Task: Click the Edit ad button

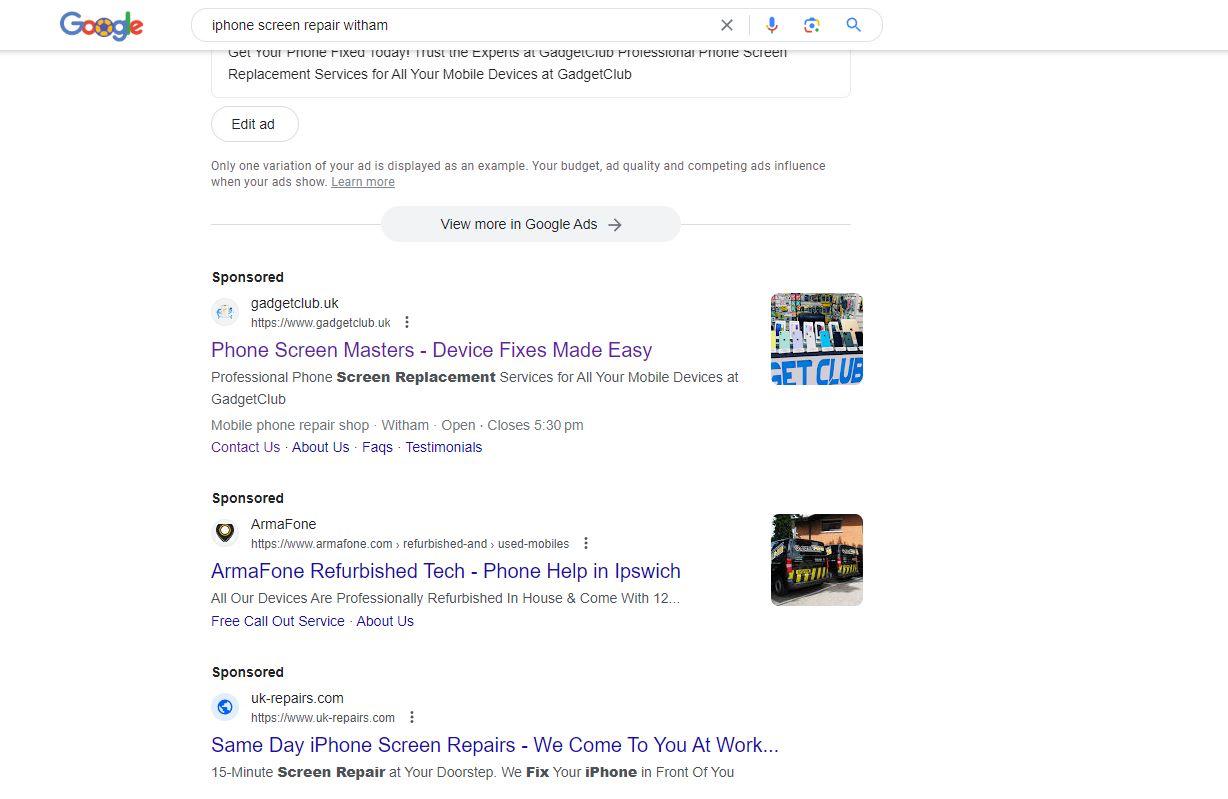Action: [x=255, y=124]
